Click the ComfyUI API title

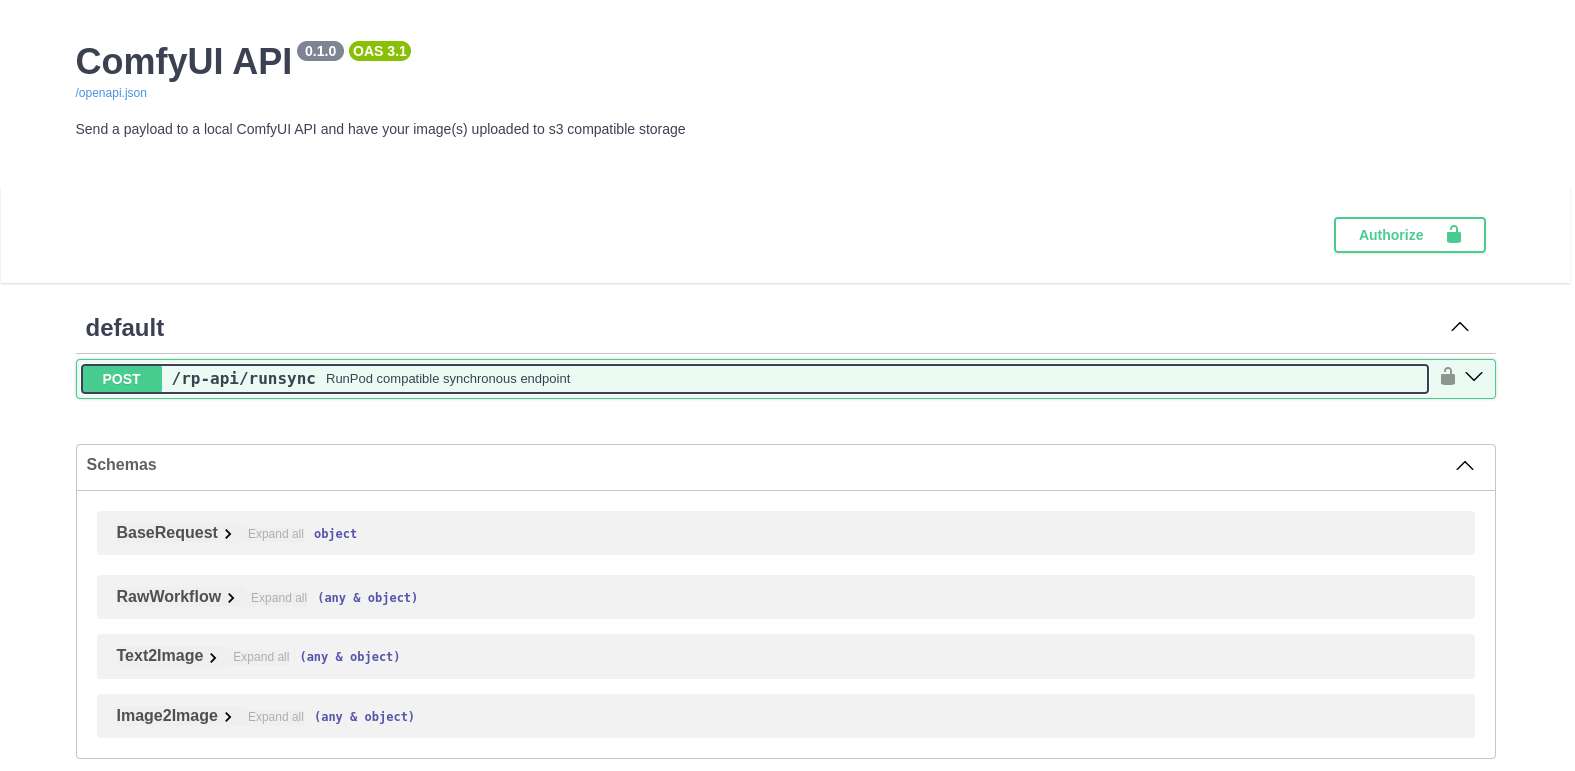pos(184,62)
